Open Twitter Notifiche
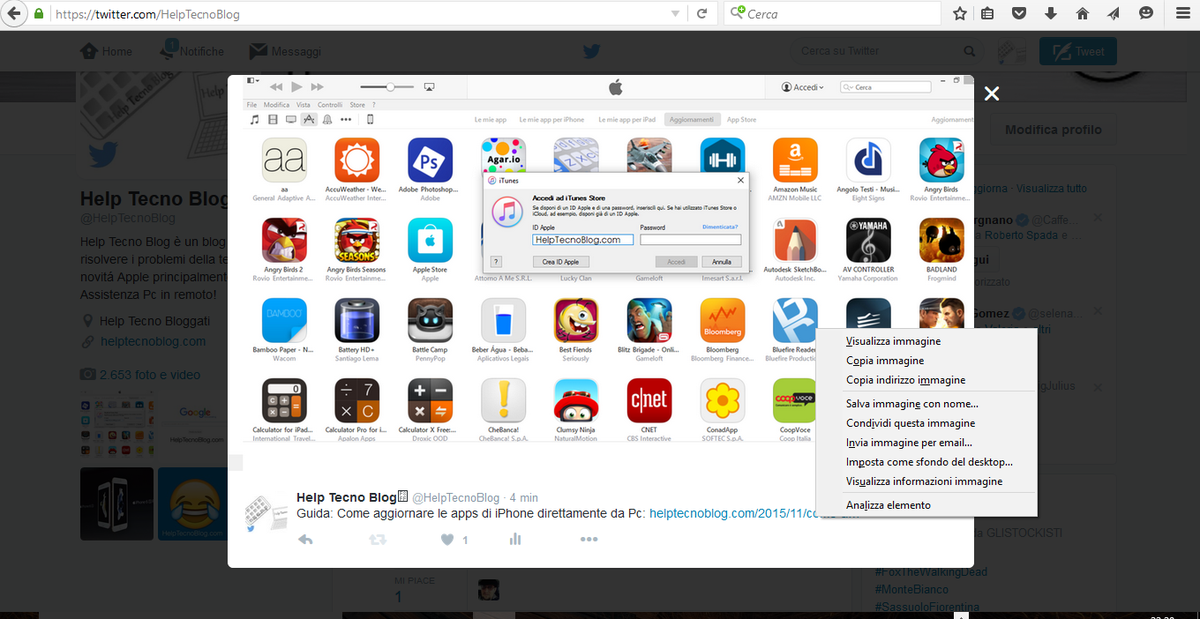Screen dimensions: 1200x619 (191, 51)
